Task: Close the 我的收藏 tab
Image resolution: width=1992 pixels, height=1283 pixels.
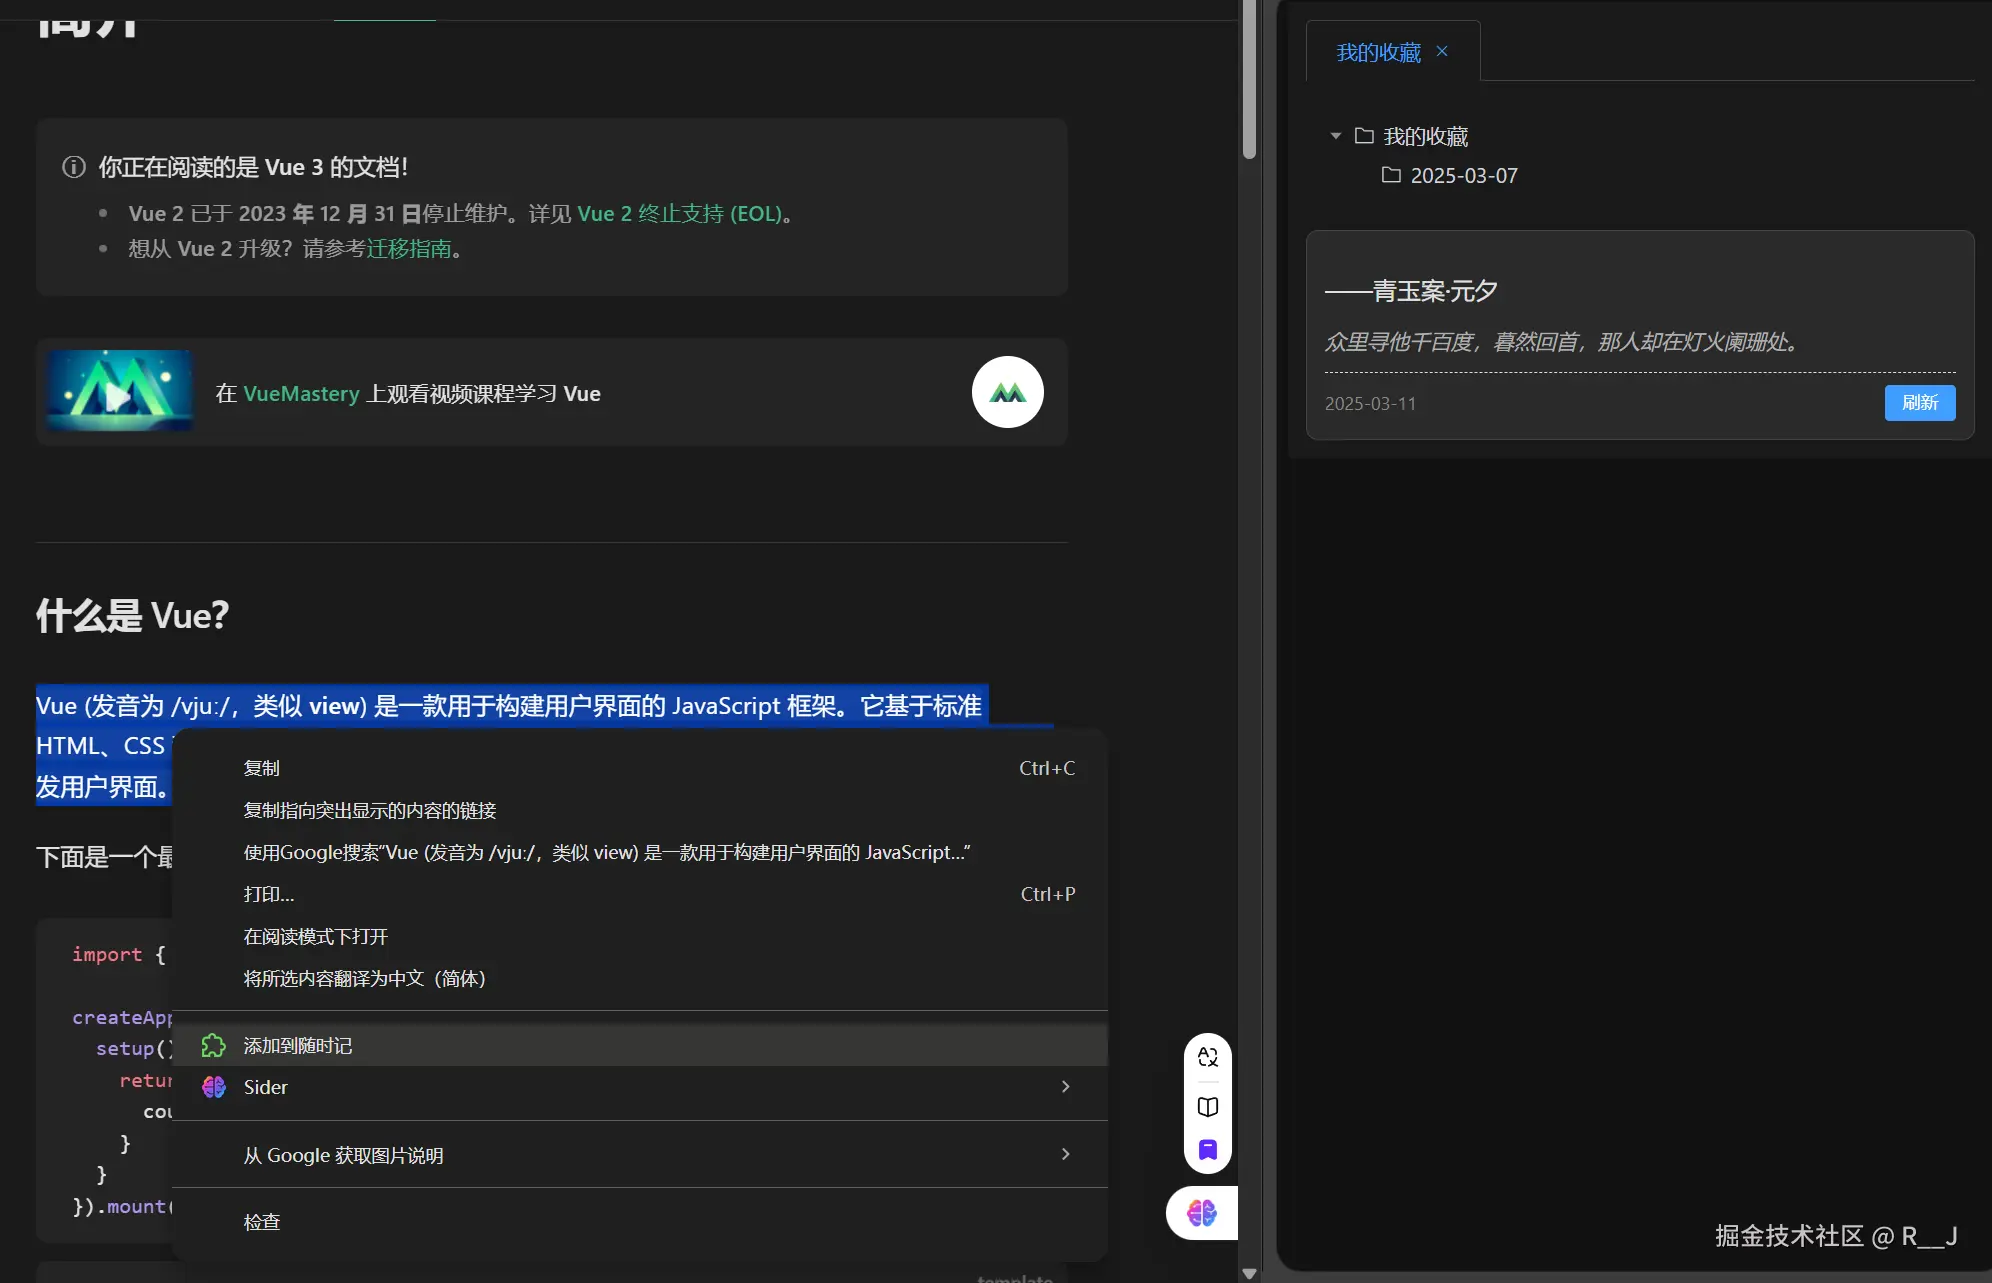Action: [1442, 51]
